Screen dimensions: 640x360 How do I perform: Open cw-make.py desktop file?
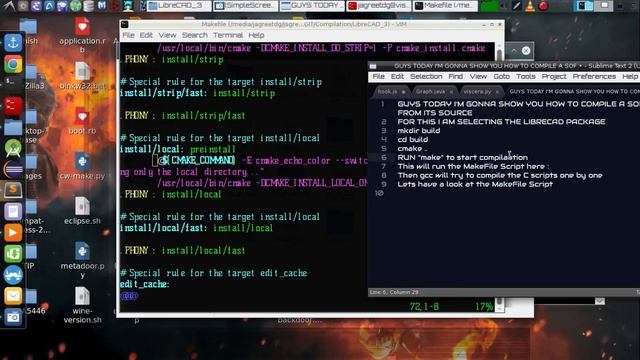82,167
